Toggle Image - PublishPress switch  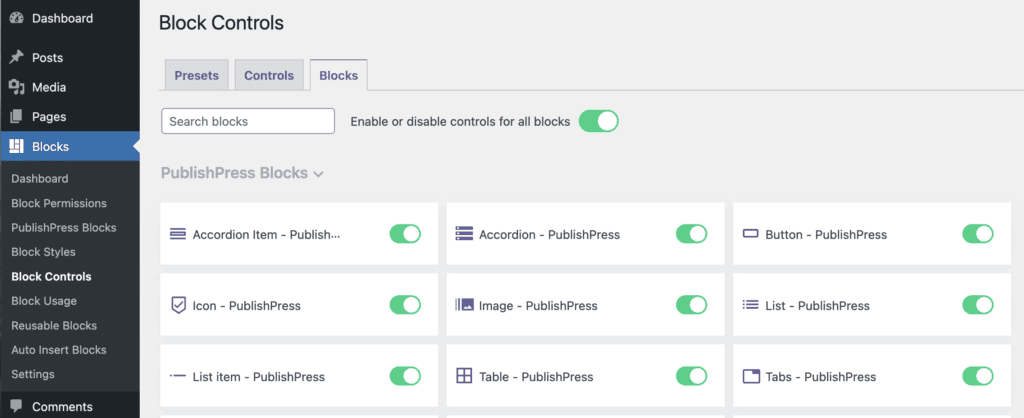coord(692,305)
